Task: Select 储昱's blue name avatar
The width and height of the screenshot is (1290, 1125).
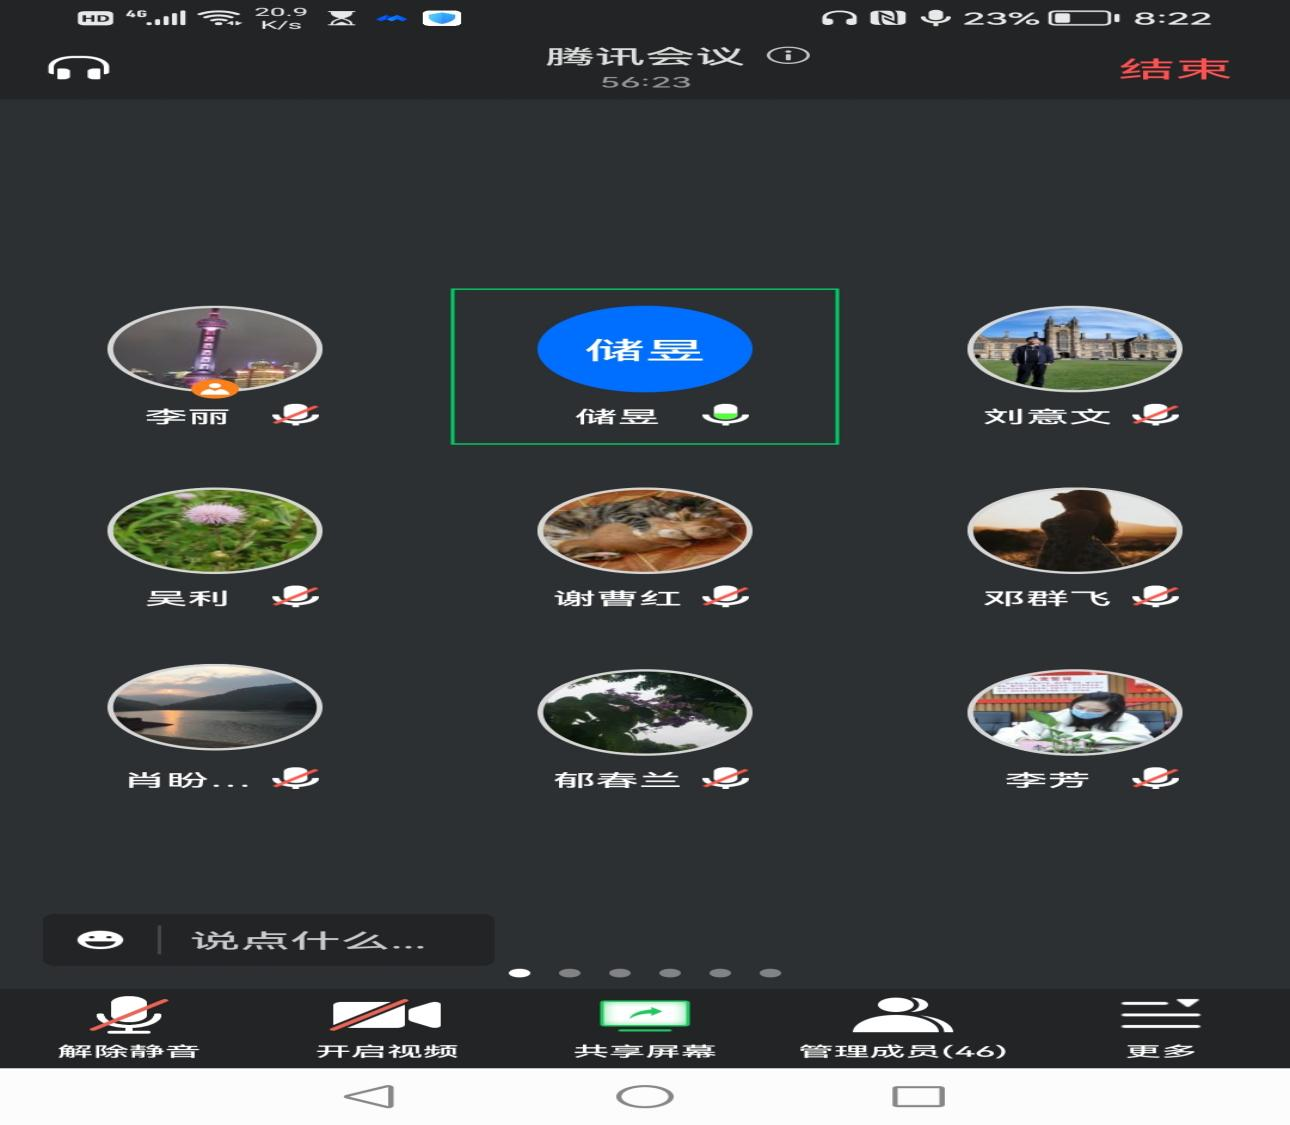Action: pyautogui.click(x=644, y=349)
